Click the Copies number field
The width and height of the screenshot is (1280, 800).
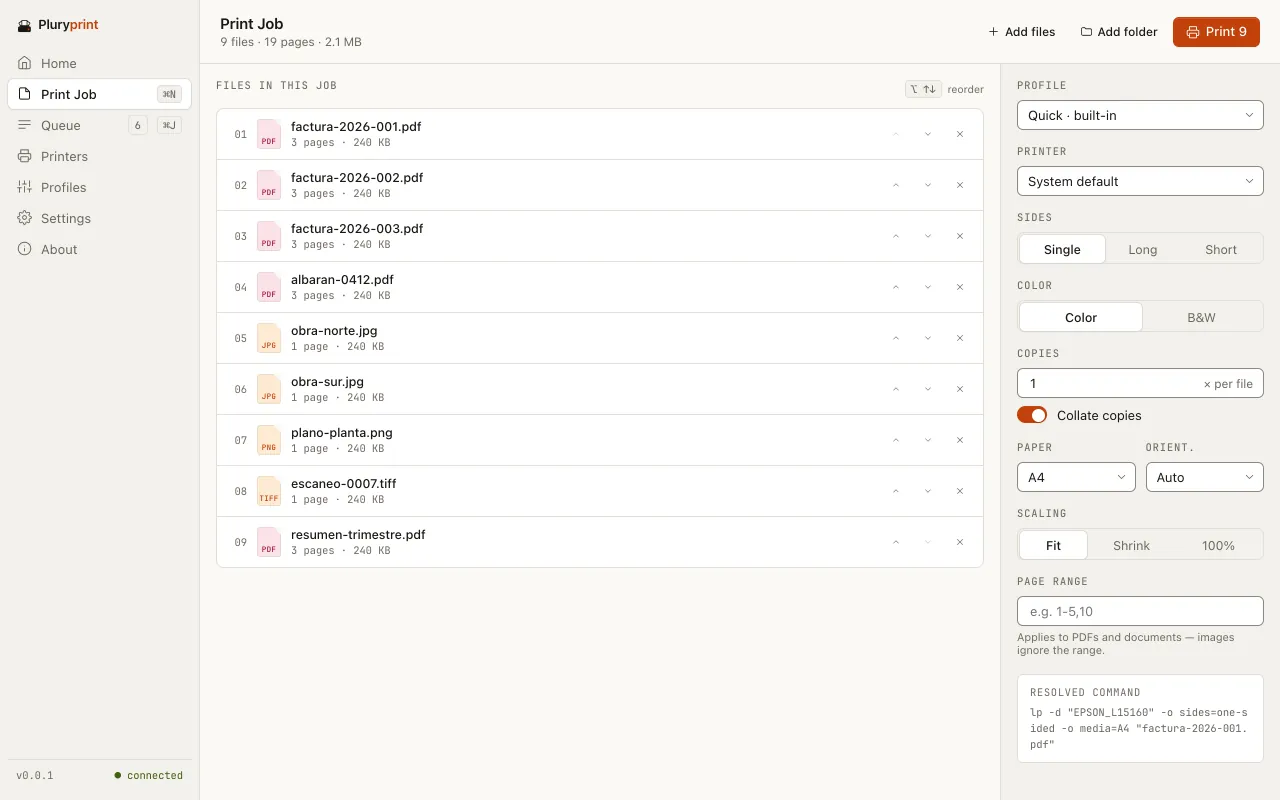click(1140, 383)
